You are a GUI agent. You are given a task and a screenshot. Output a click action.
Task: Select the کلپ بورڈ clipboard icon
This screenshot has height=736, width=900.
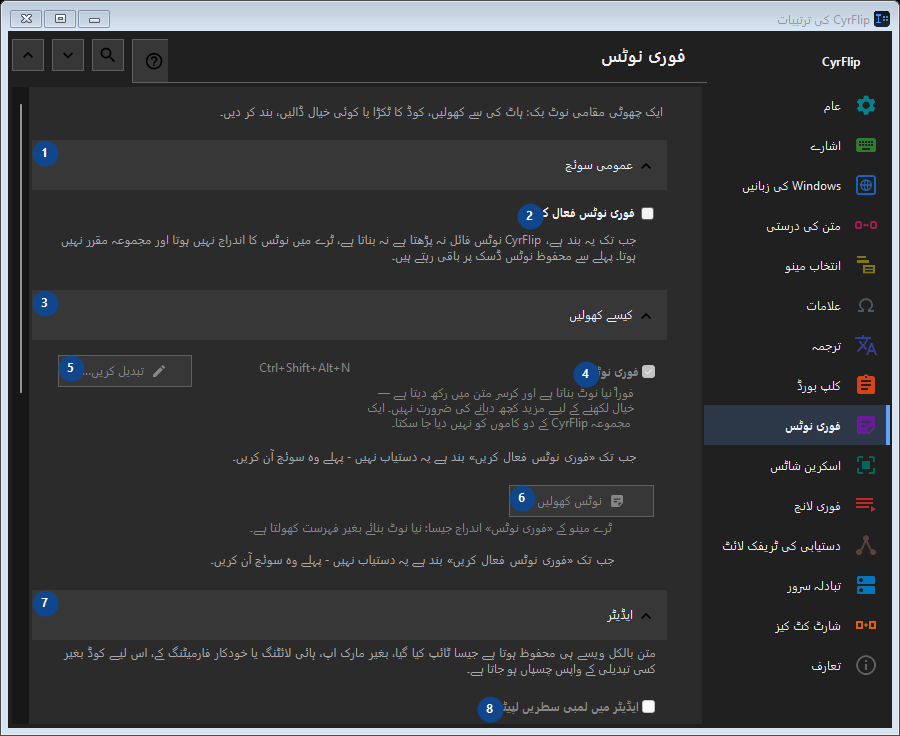(866, 385)
